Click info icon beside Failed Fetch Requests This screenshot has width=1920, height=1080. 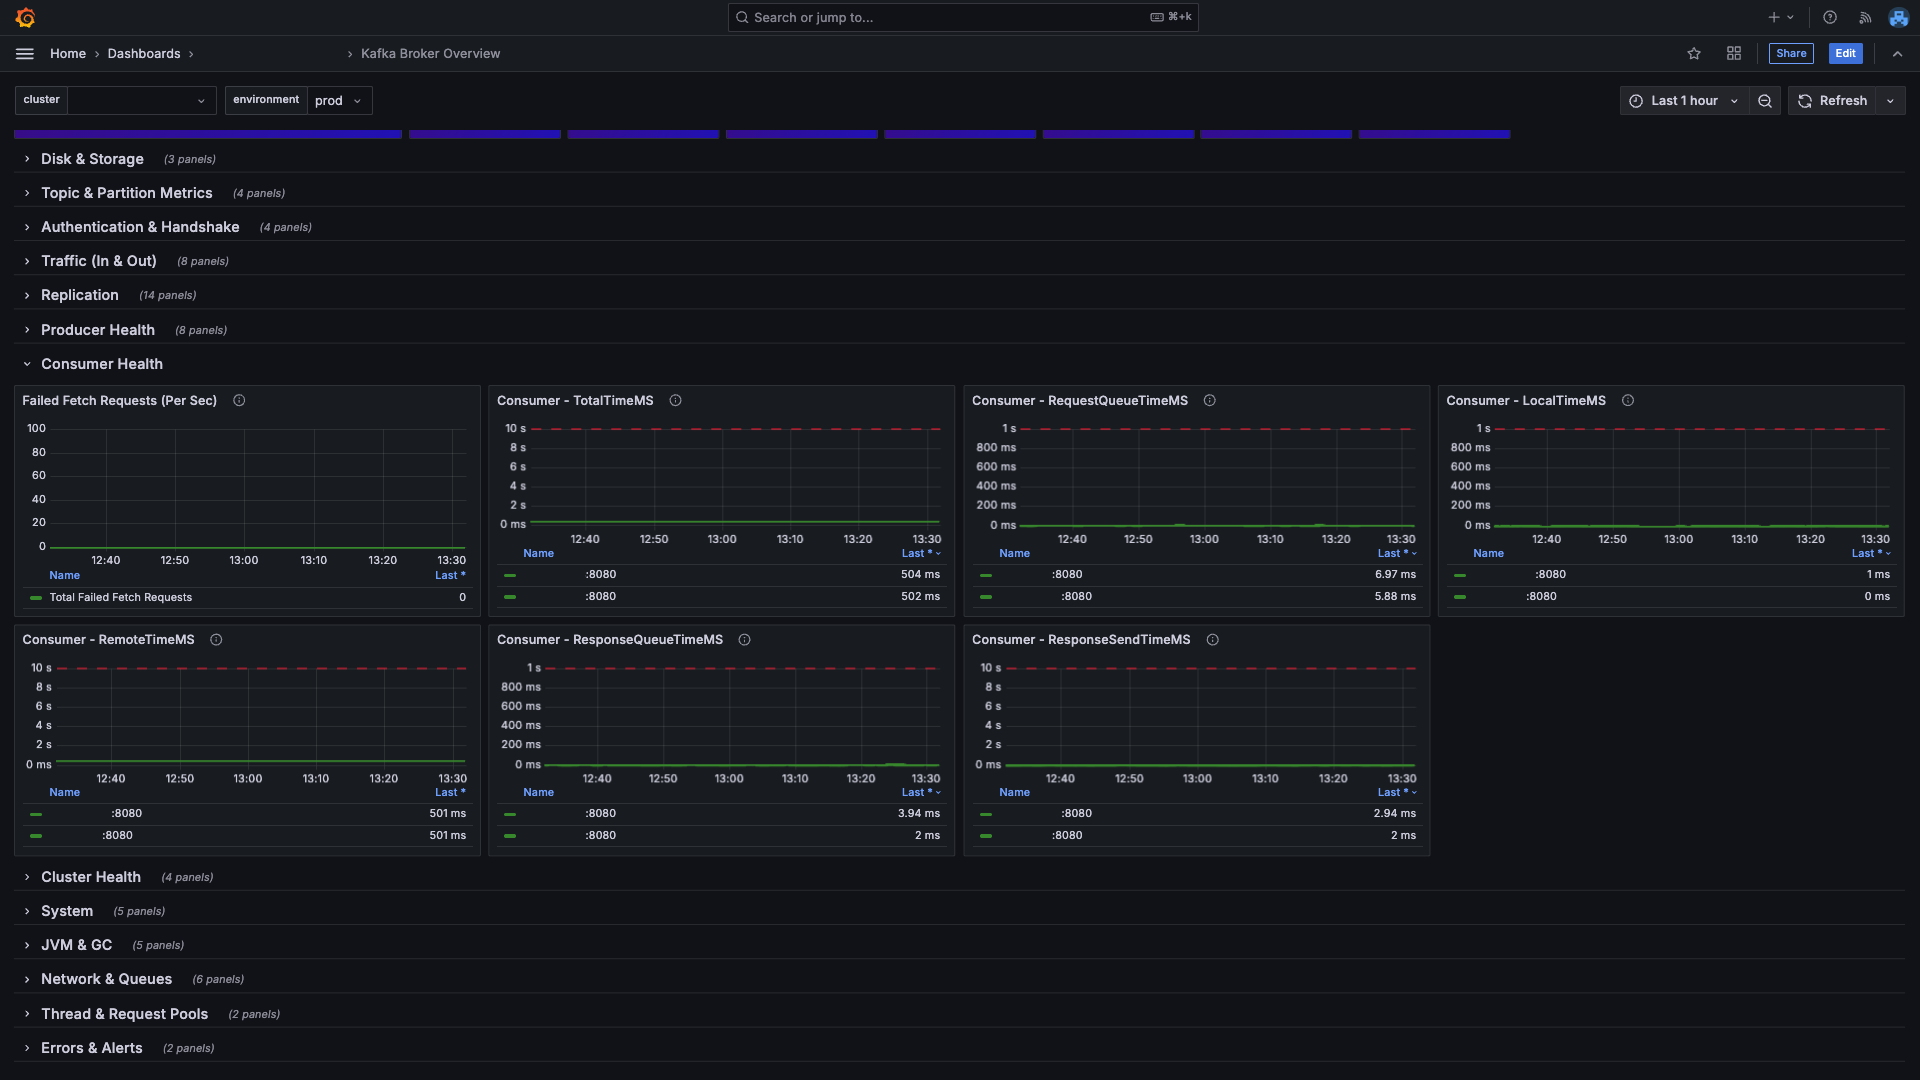(x=239, y=401)
